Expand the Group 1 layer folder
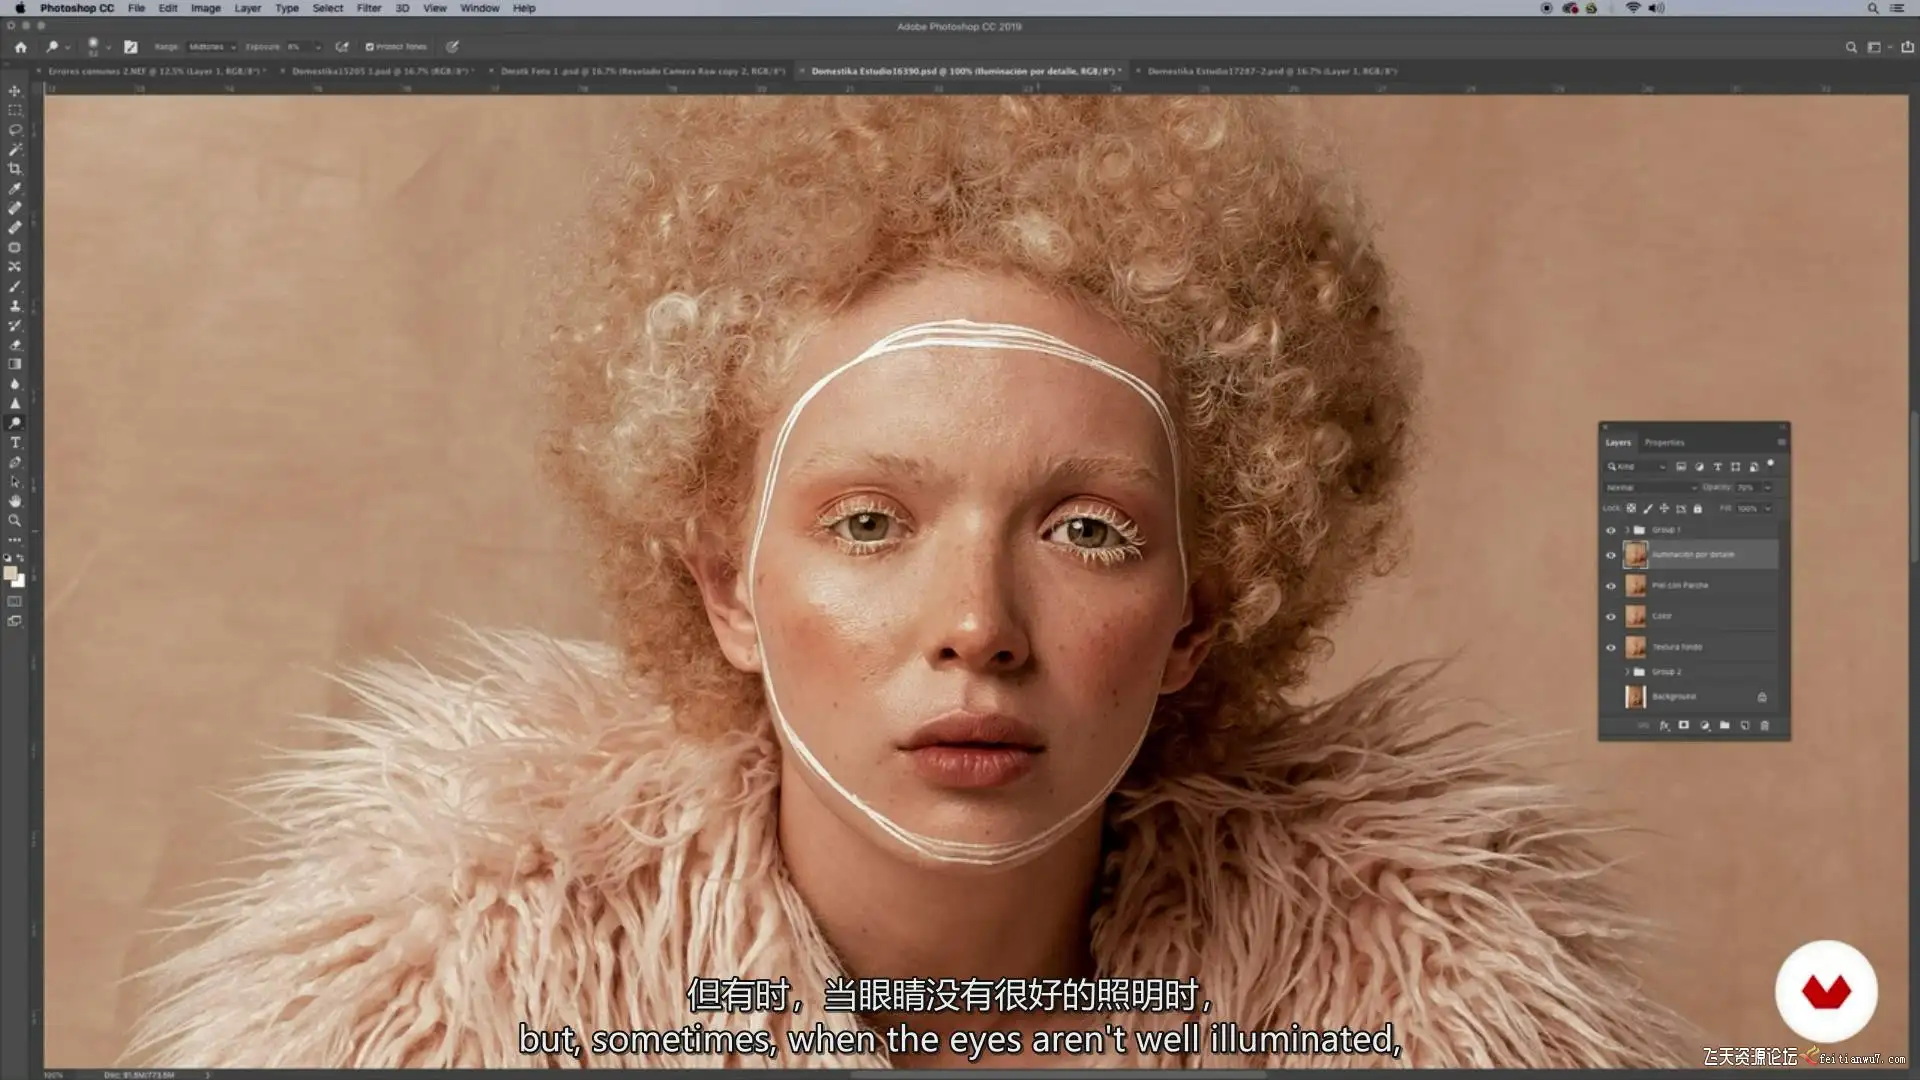The image size is (1920, 1080). pyautogui.click(x=1627, y=530)
